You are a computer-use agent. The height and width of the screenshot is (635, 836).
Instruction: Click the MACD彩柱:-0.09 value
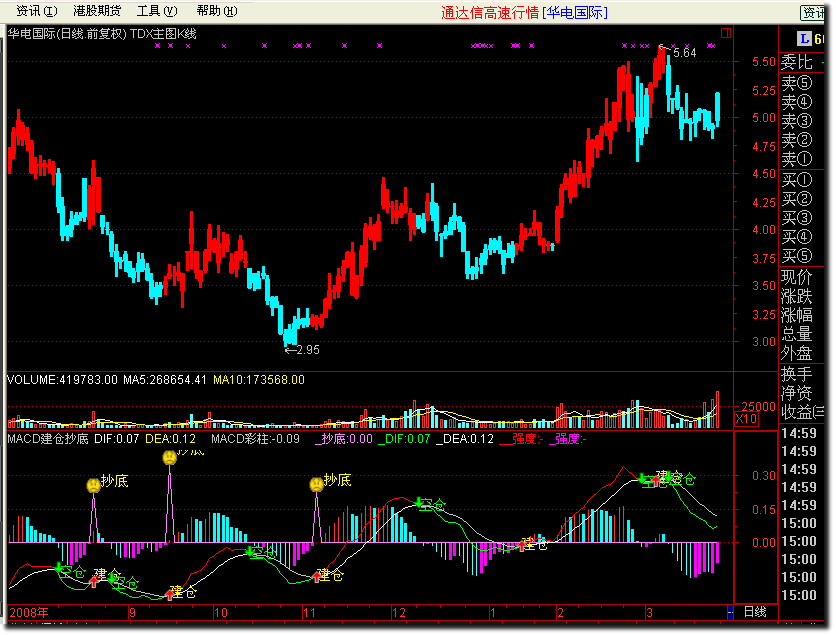coord(255,439)
